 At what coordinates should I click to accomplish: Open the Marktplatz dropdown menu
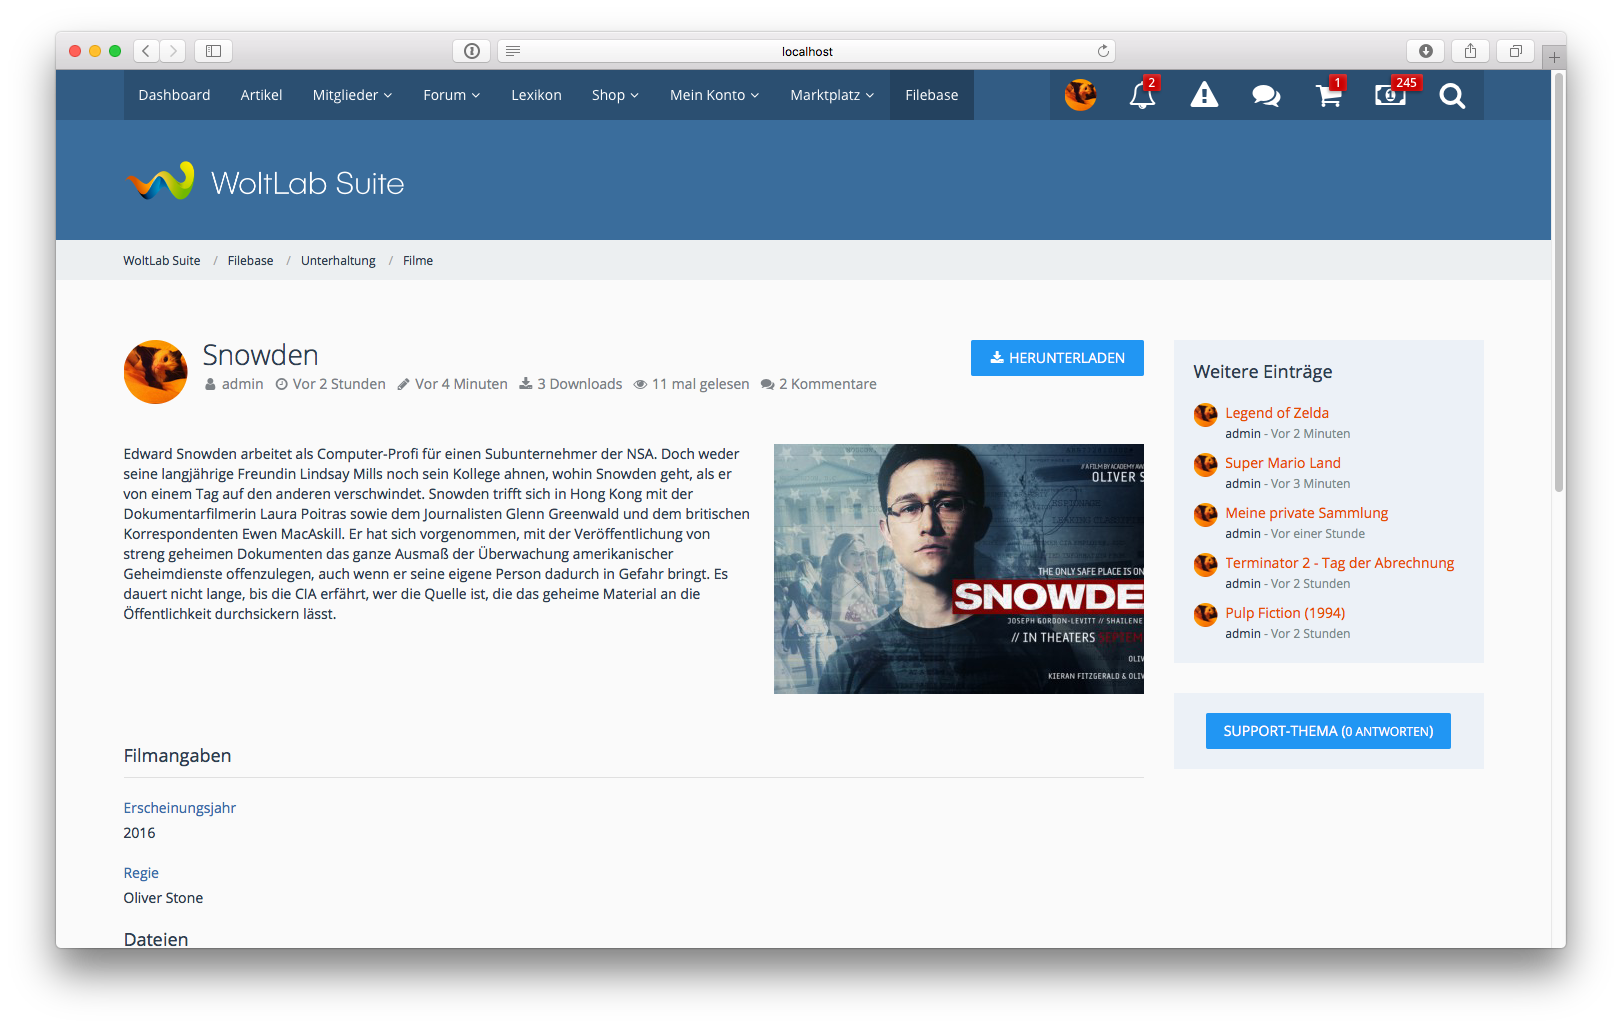(832, 95)
